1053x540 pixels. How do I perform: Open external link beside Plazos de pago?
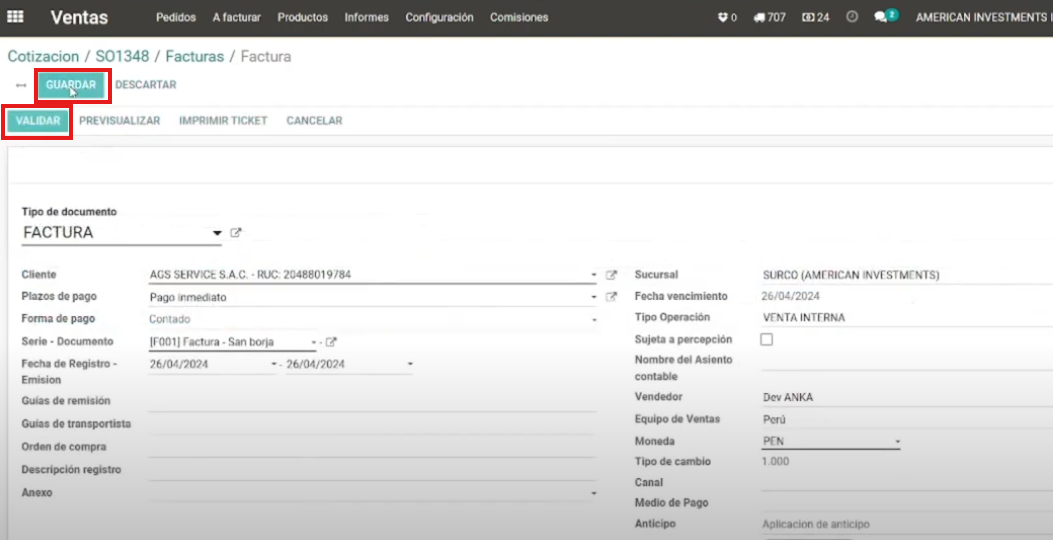point(612,297)
